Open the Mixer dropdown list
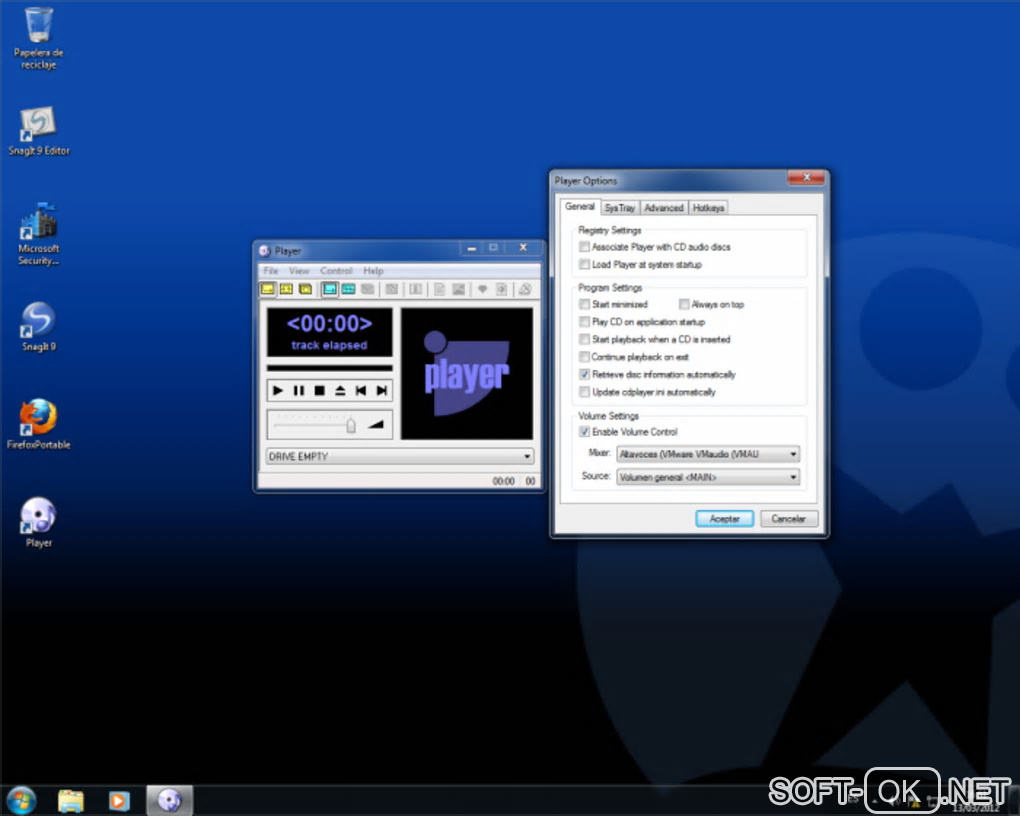 (708, 454)
